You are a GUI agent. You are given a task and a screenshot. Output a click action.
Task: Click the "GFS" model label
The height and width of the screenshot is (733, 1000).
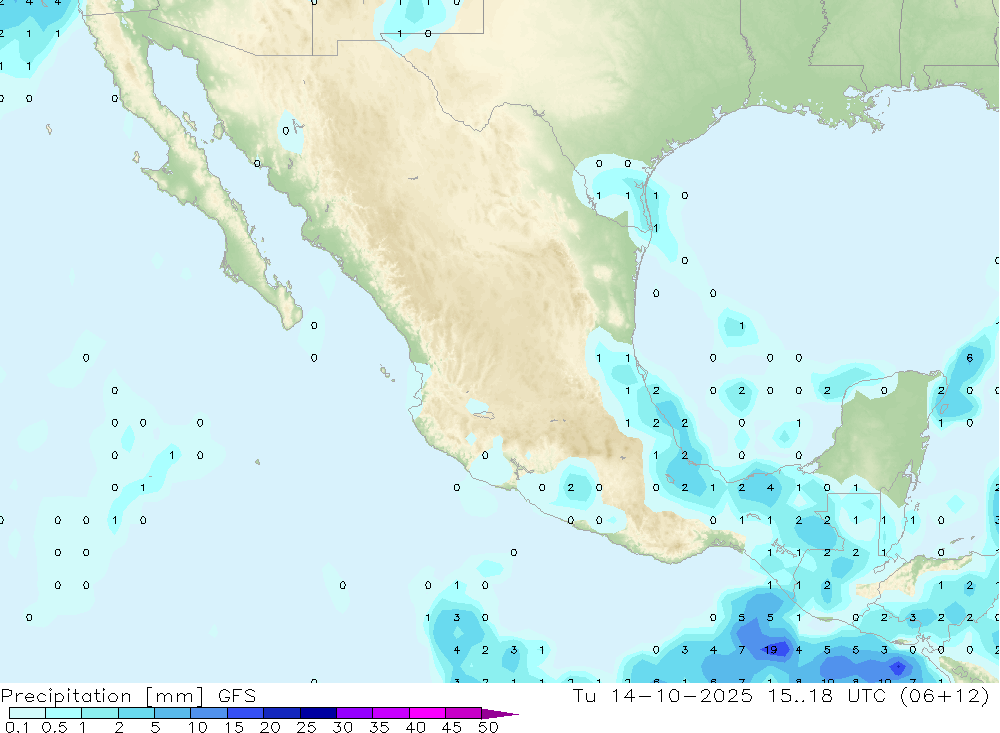237,695
